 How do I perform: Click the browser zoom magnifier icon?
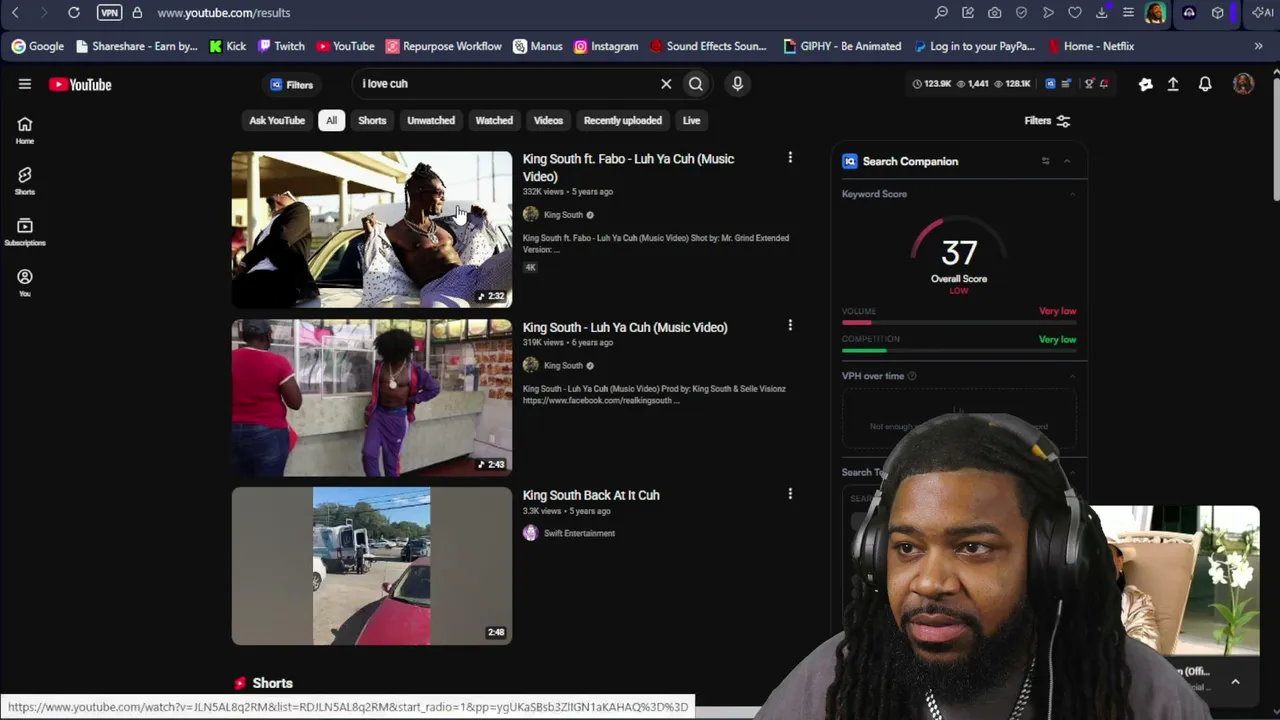coord(941,13)
